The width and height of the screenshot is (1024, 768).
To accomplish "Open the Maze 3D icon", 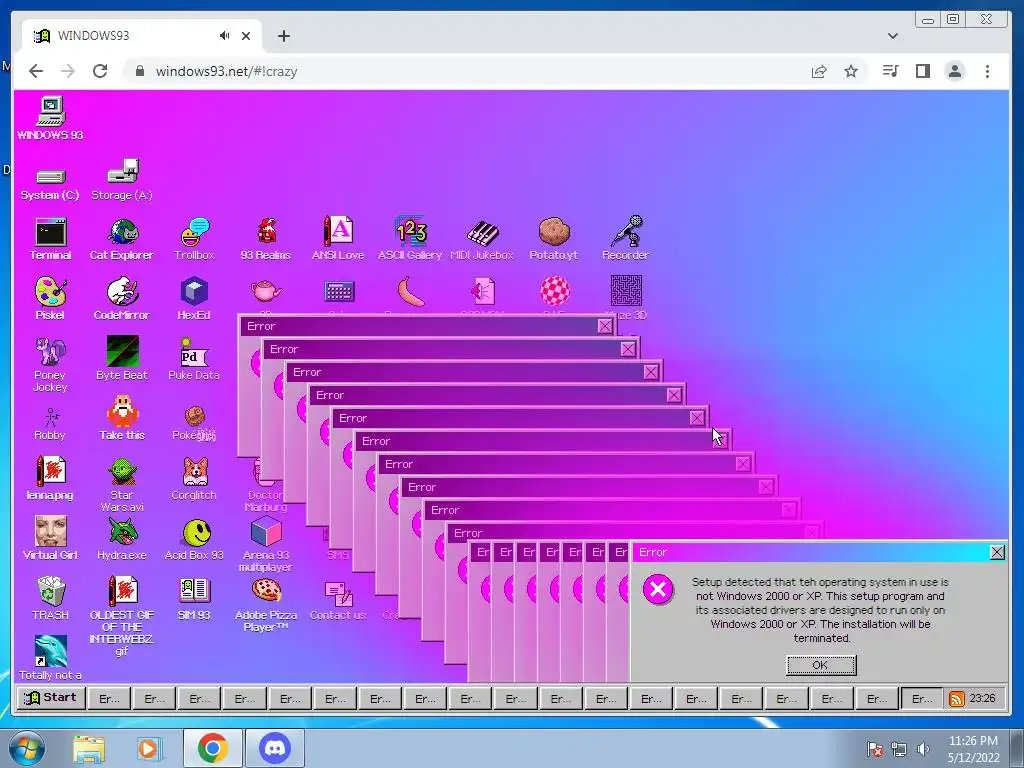I will point(626,291).
